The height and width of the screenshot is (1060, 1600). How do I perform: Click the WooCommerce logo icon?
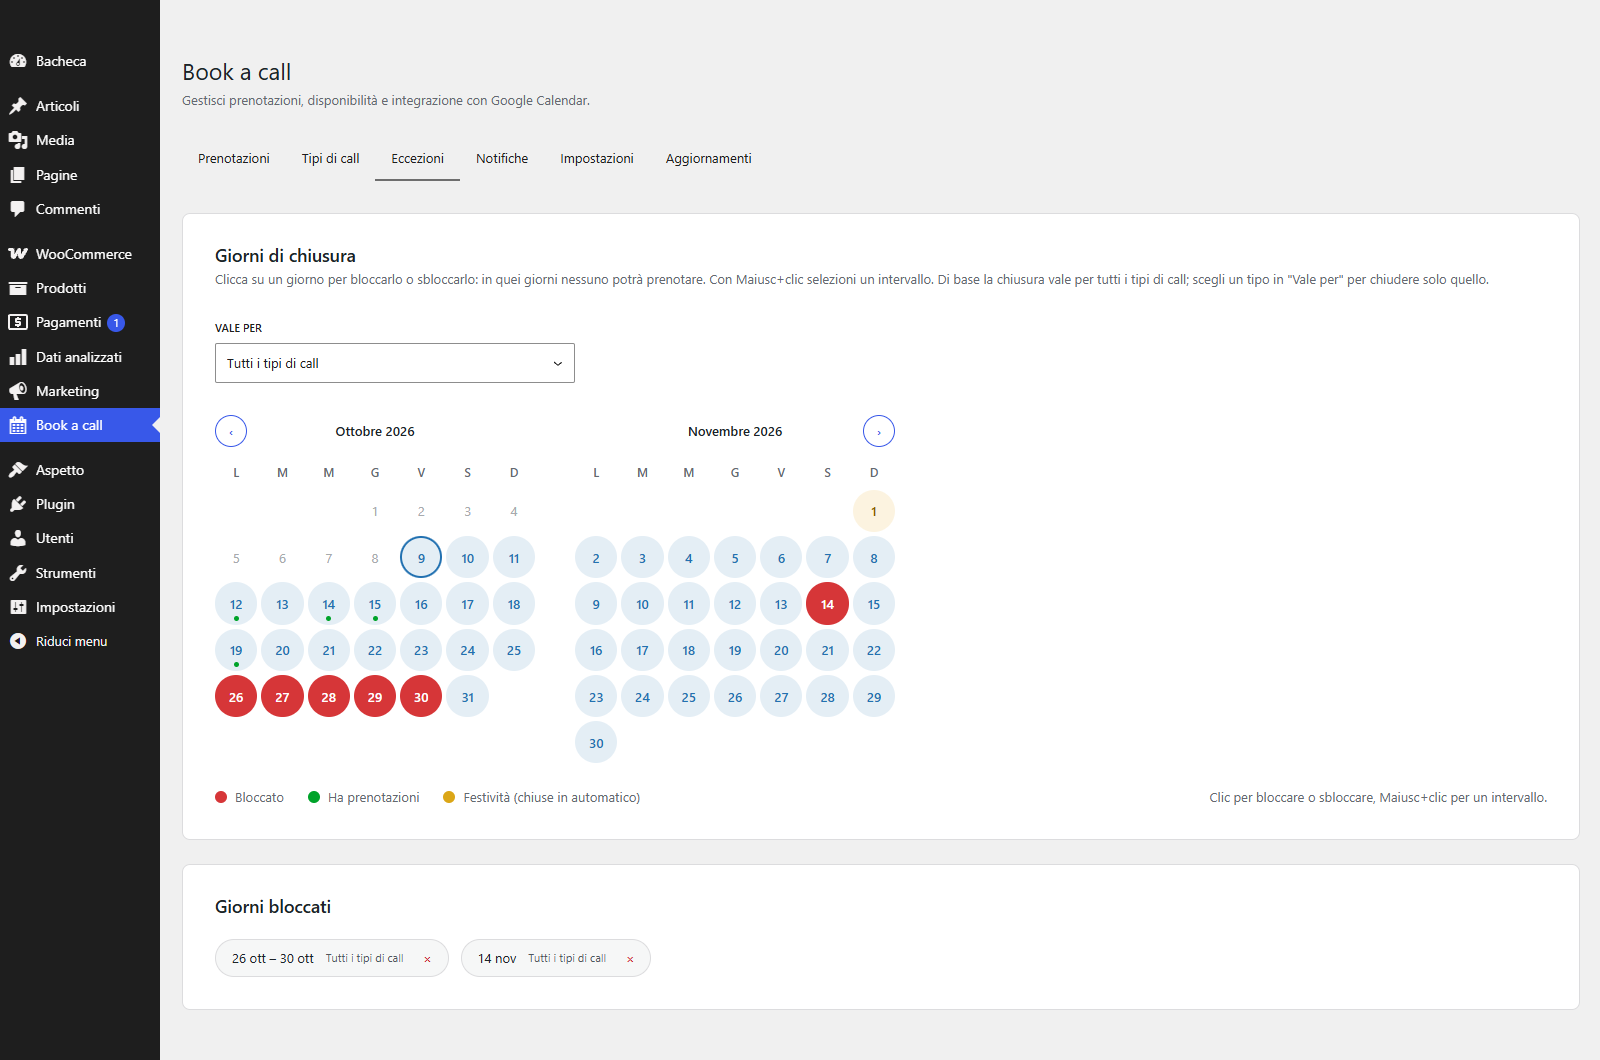click(x=18, y=254)
